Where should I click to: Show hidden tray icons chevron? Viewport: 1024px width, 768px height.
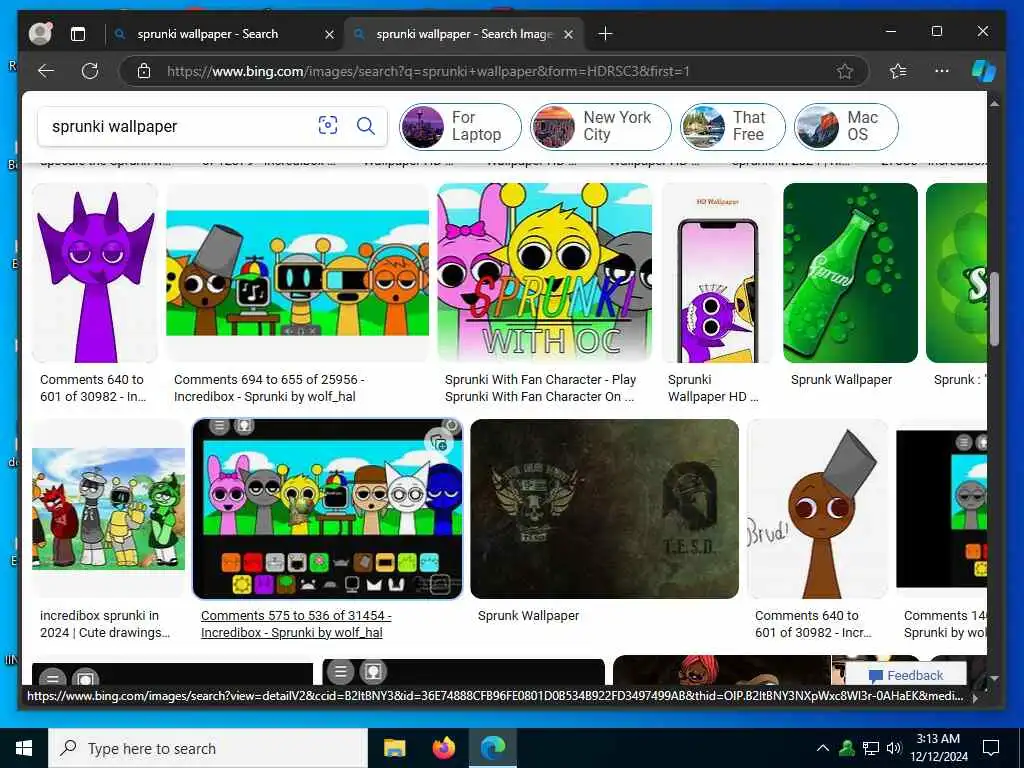823,748
